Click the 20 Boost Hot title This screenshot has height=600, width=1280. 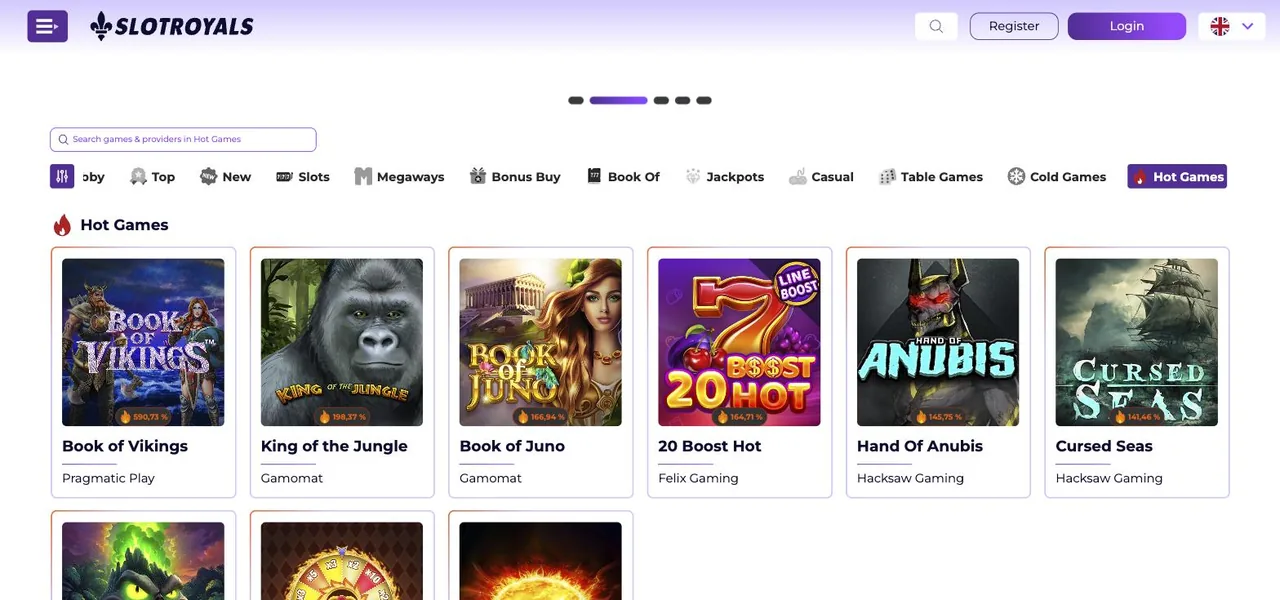point(710,446)
